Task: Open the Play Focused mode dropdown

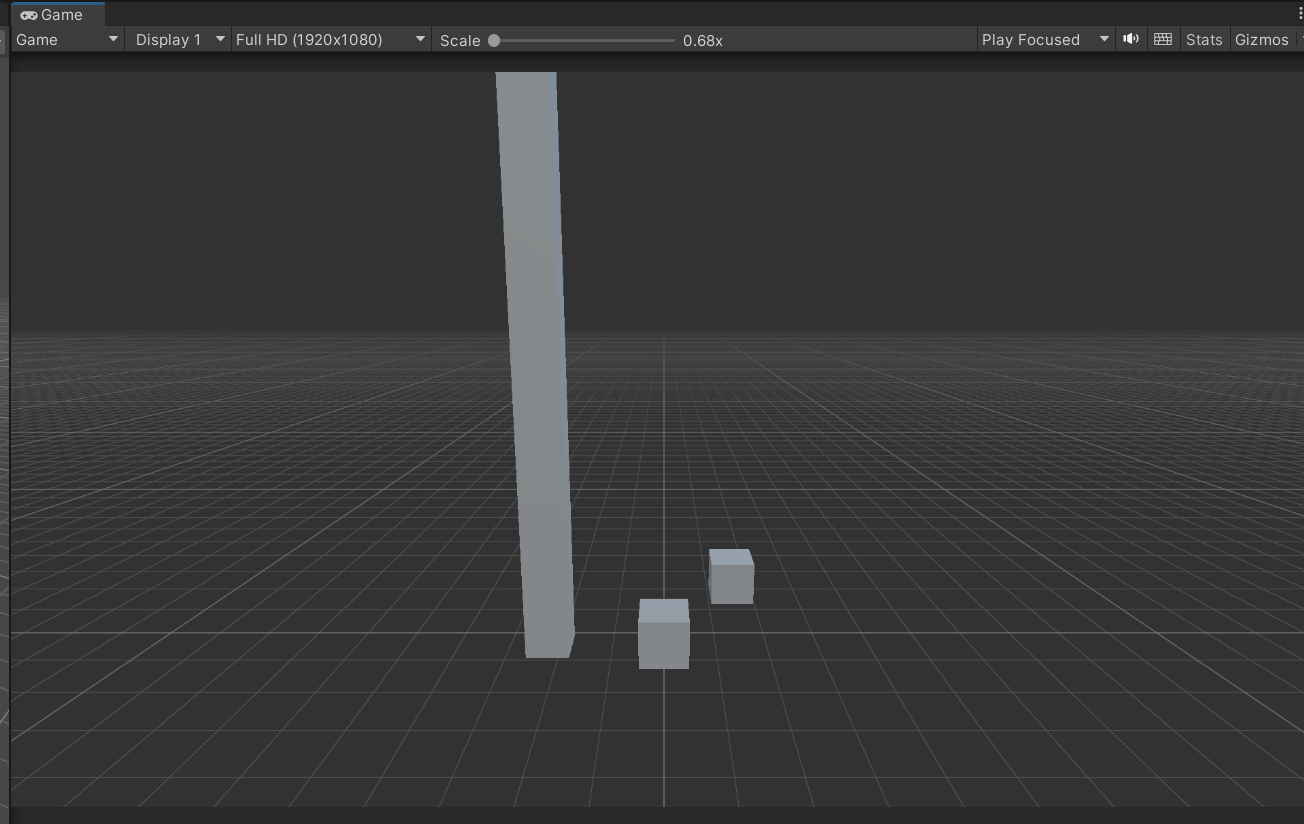Action: coord(1045,39)
